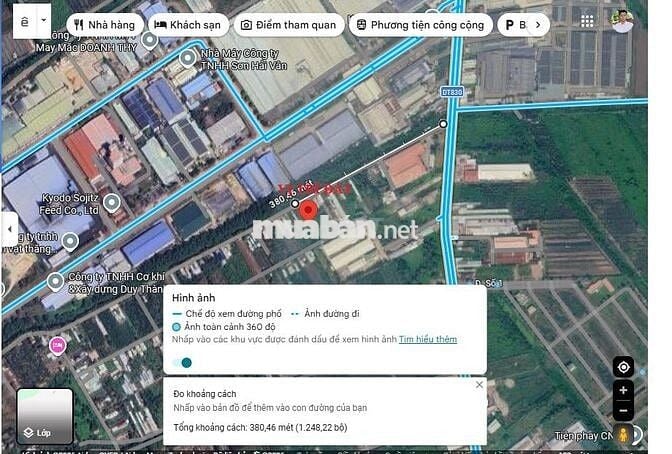Image resolution: width=672 pixels, height=454 pixels.
Task: Click the Tổng khoảng cách 380,46 mét text
Action: pyautogui.click(x=260, y=427)
